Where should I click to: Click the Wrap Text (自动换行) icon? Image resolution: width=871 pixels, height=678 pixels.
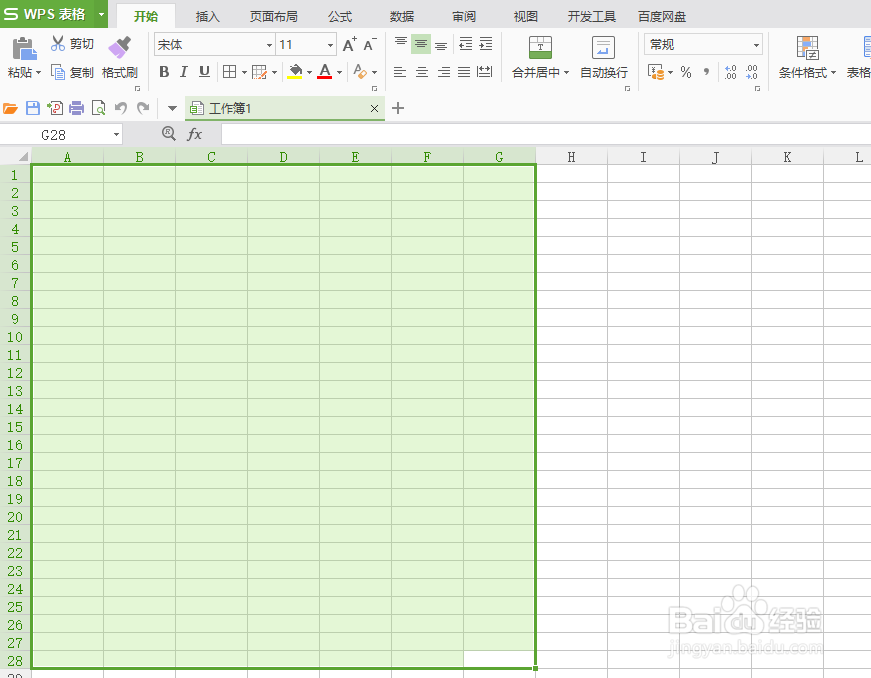(x=603, y=48)
